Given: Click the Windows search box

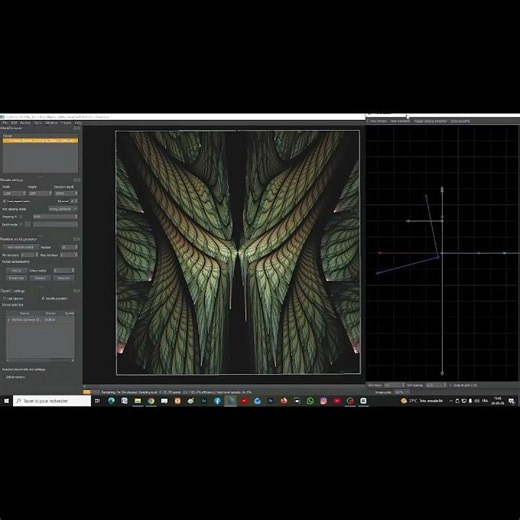Looking at the screenshot, I should (x=52, y=401).
